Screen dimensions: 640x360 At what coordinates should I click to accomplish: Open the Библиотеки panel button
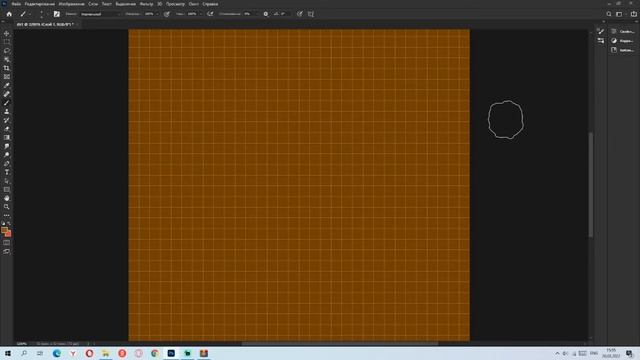623,50
